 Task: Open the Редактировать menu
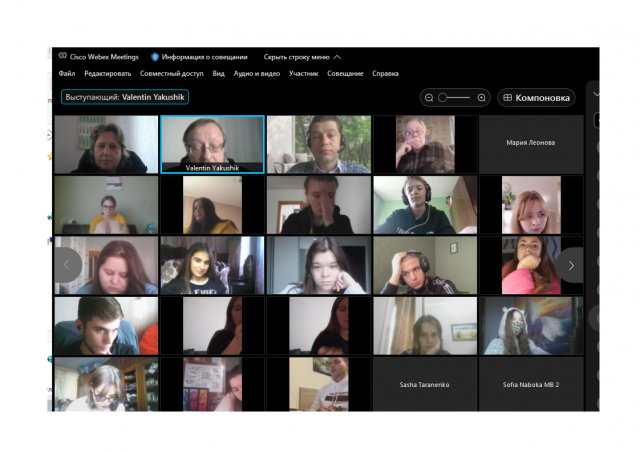[x=108, y=73]
